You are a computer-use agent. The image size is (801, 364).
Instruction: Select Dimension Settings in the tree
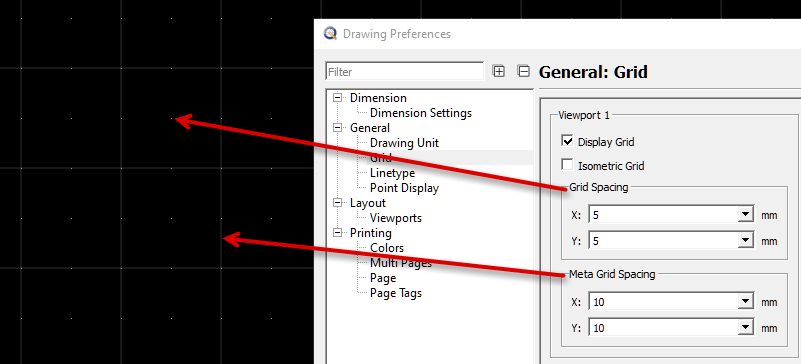pos(421,113)
